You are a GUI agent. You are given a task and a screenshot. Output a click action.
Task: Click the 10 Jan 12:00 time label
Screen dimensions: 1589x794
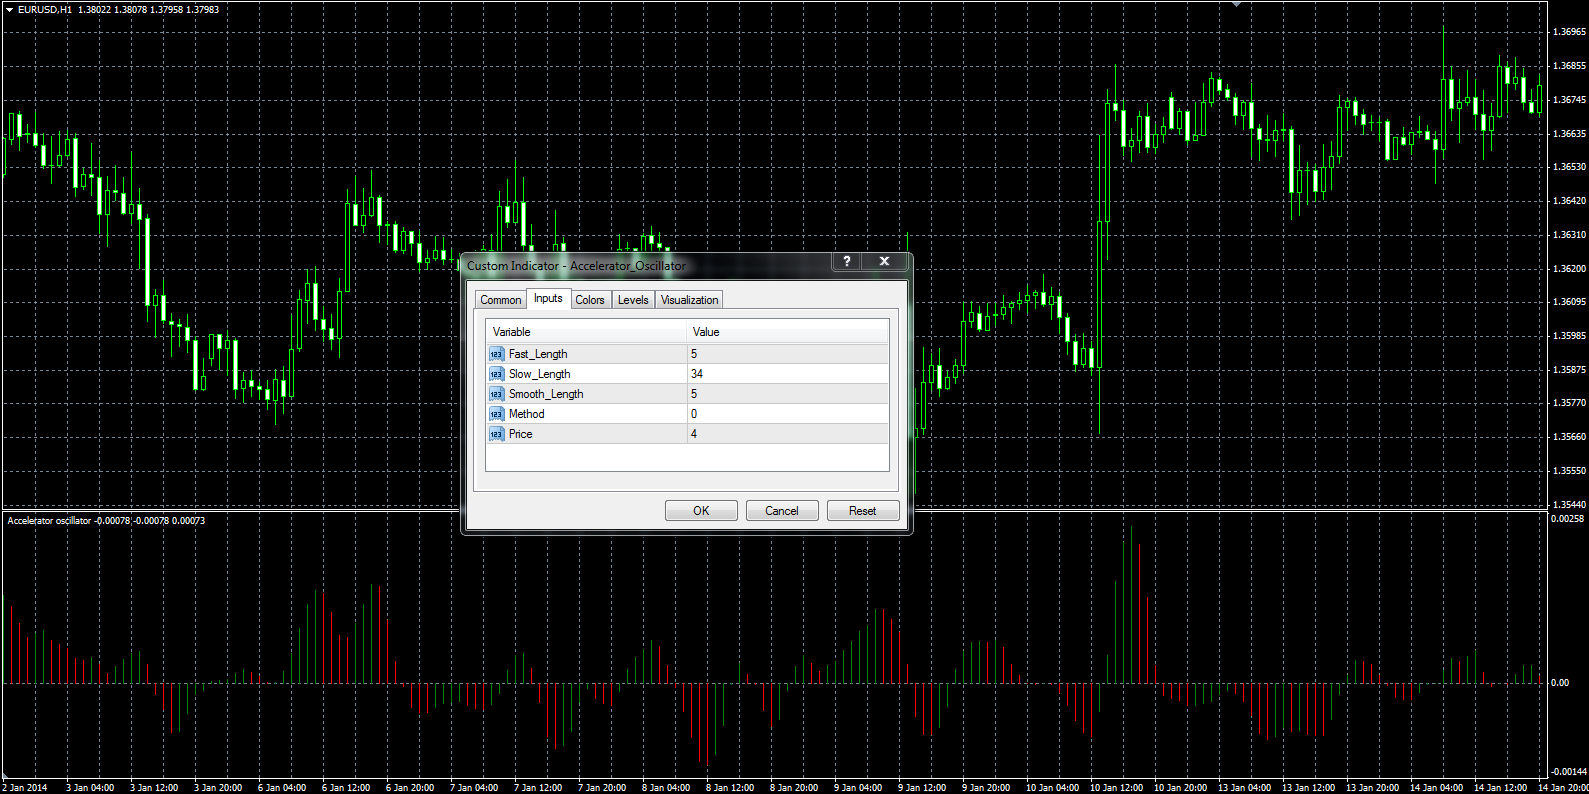coord(1116,788)
